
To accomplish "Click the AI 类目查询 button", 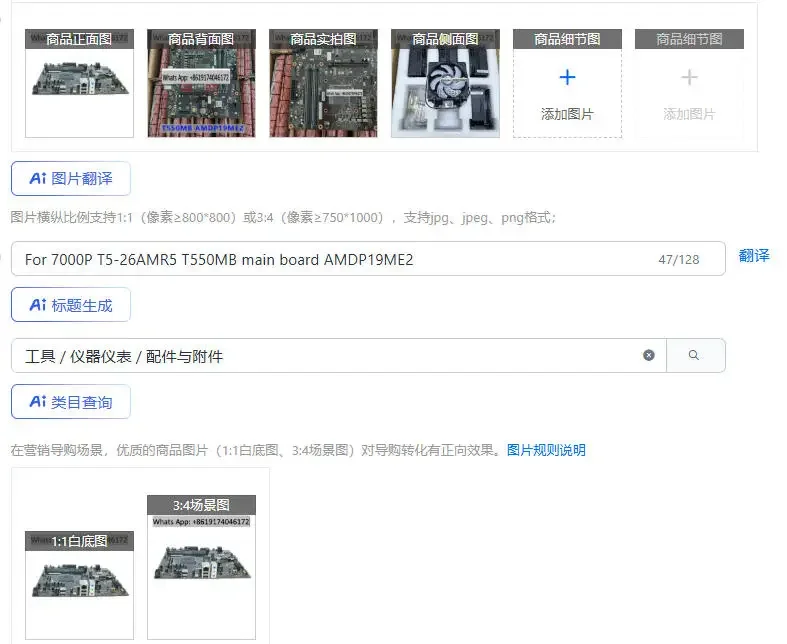I will tap(71, 402).
